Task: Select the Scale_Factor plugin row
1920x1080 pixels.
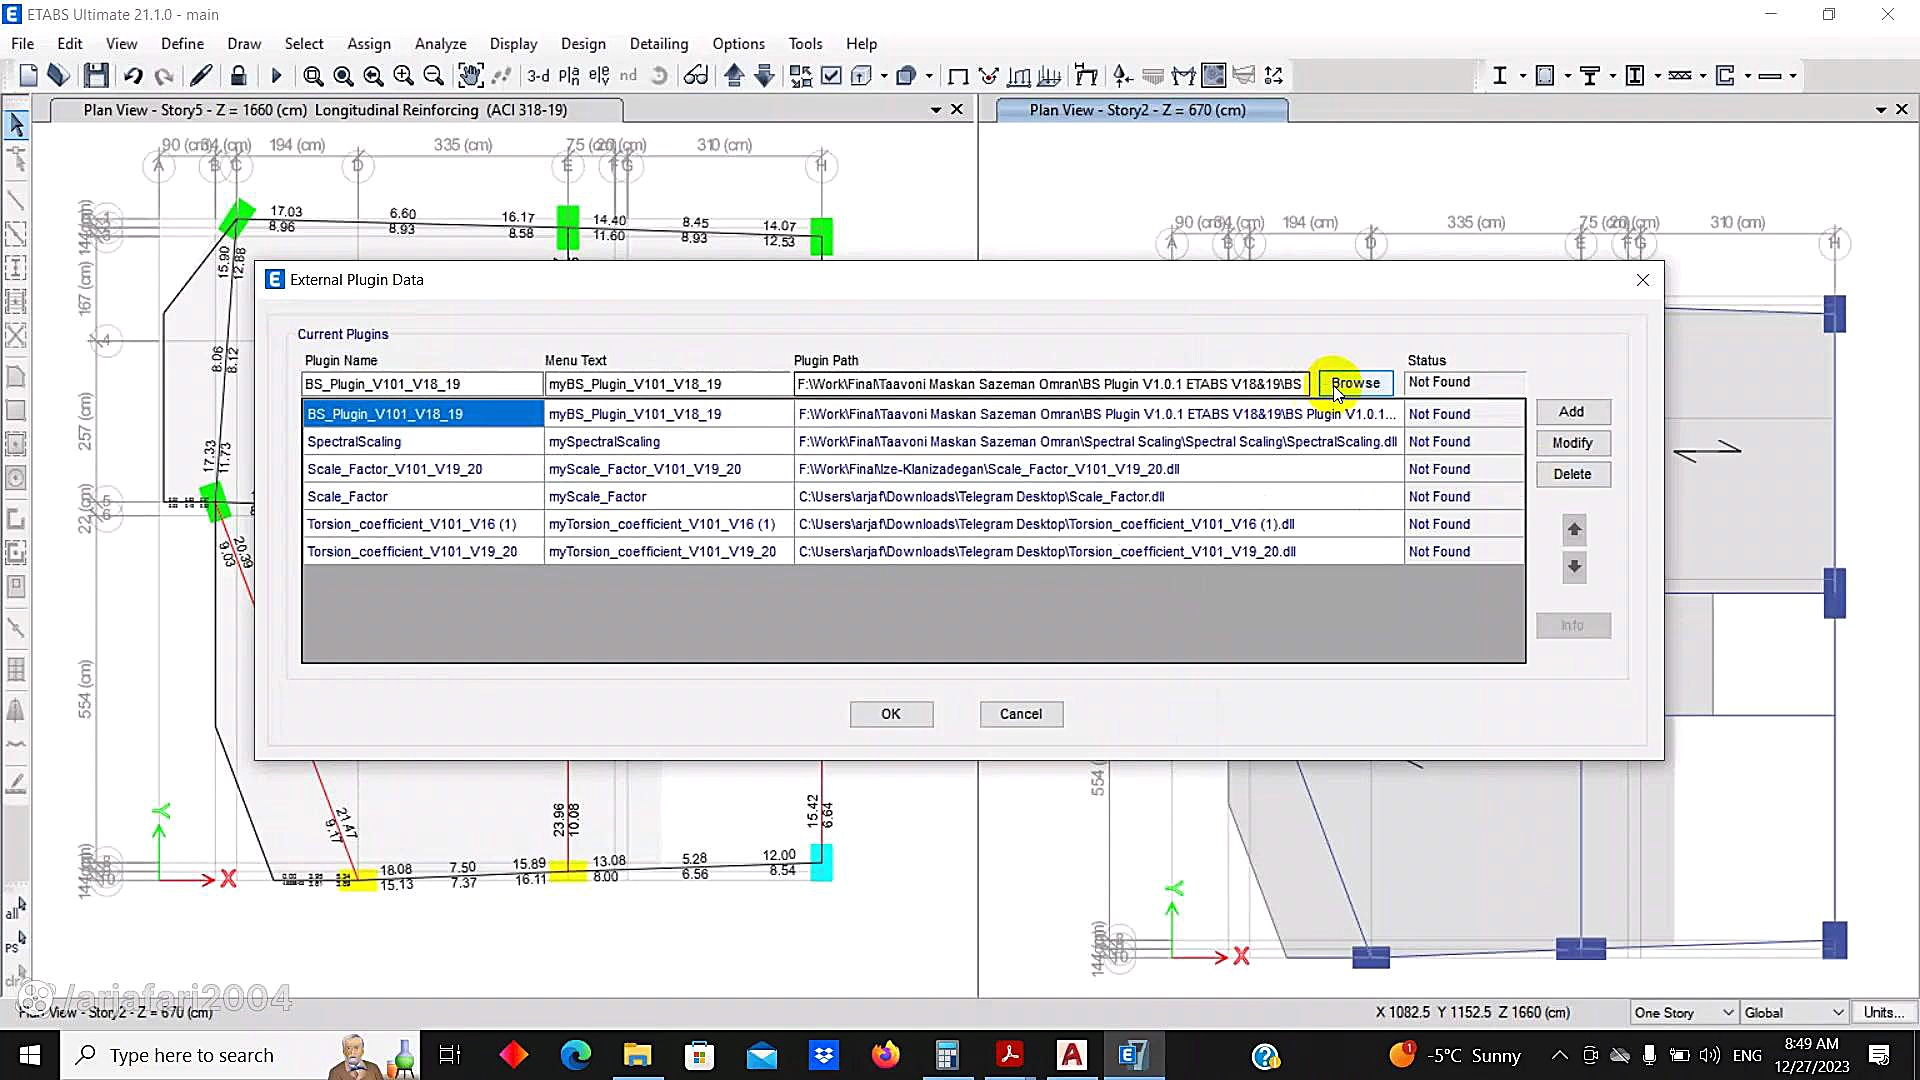Action: tap(913, 497)
